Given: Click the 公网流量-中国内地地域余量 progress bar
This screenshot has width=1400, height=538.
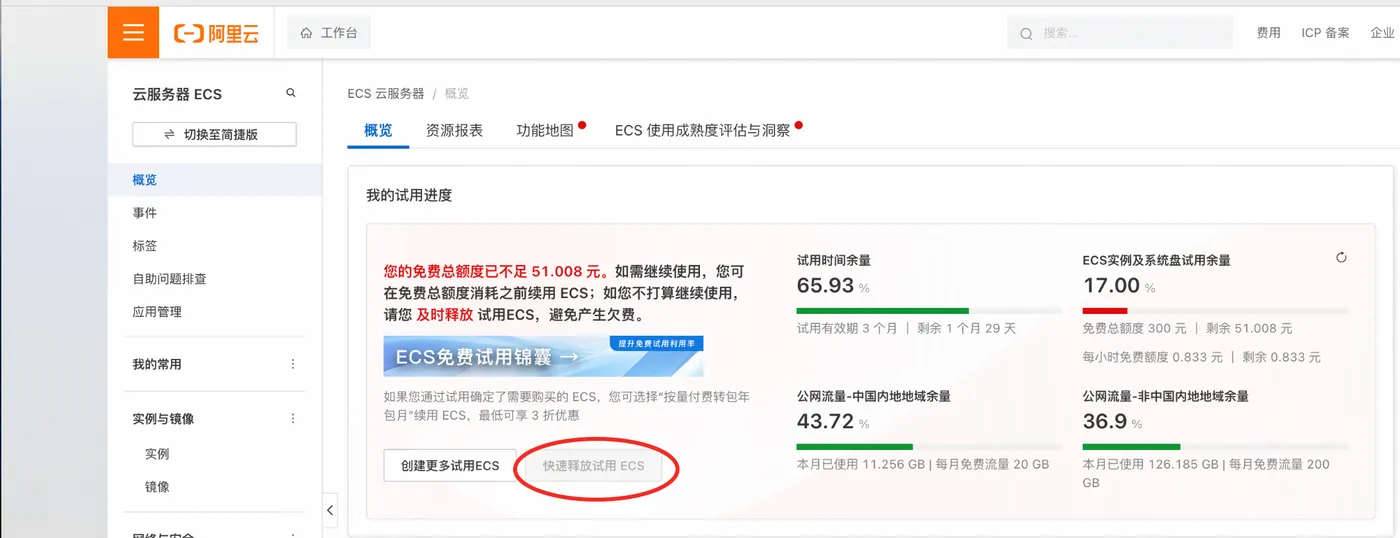Looking at the screenshot, I should pyautogui.click(x=929, y=447).
